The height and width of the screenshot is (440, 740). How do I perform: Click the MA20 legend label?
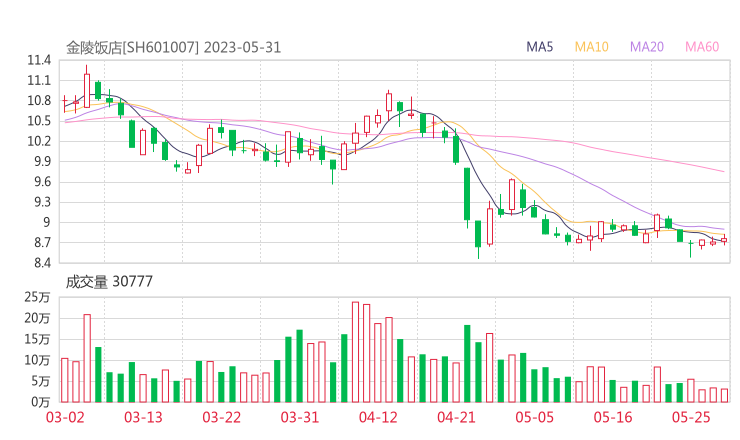point(647,47)
